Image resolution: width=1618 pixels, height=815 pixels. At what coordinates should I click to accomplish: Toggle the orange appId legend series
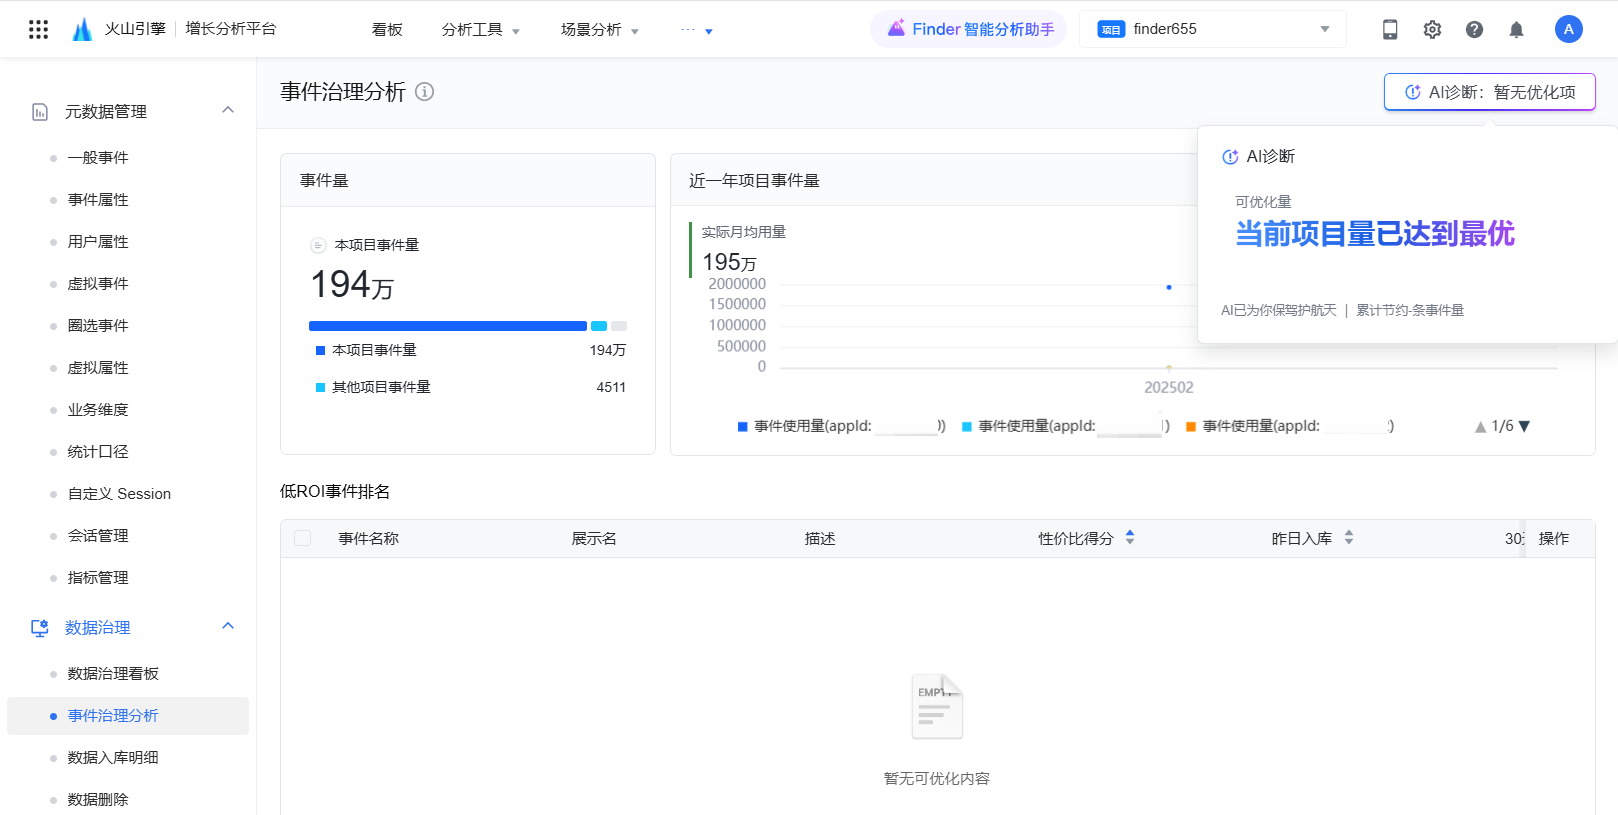click(1289, 426)
